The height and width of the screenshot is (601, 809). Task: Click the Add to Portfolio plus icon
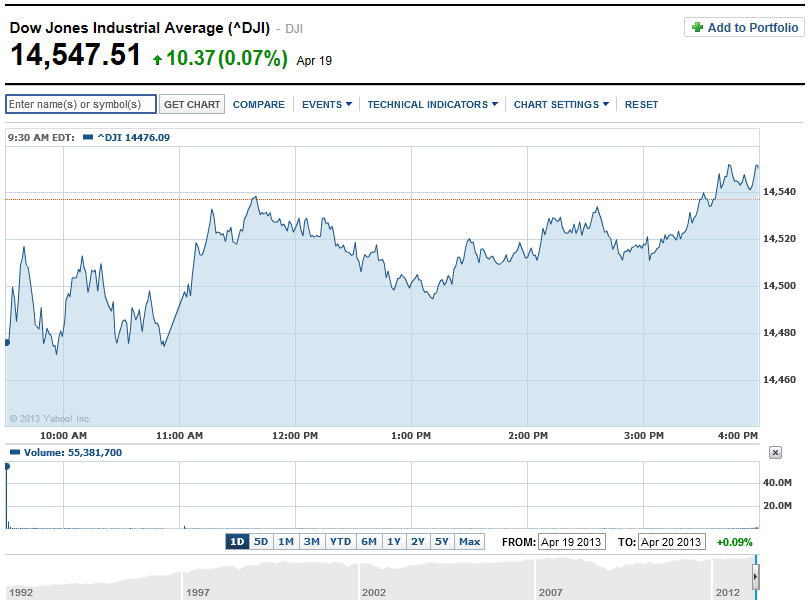697,28
